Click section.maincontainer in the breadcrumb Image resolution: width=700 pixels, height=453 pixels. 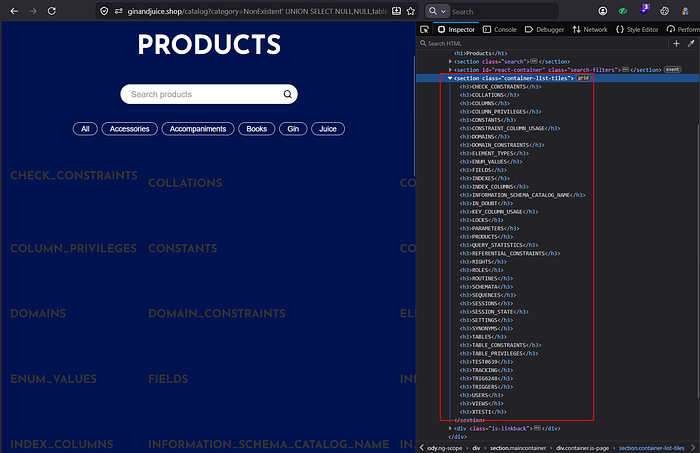[x=518, y=448]
